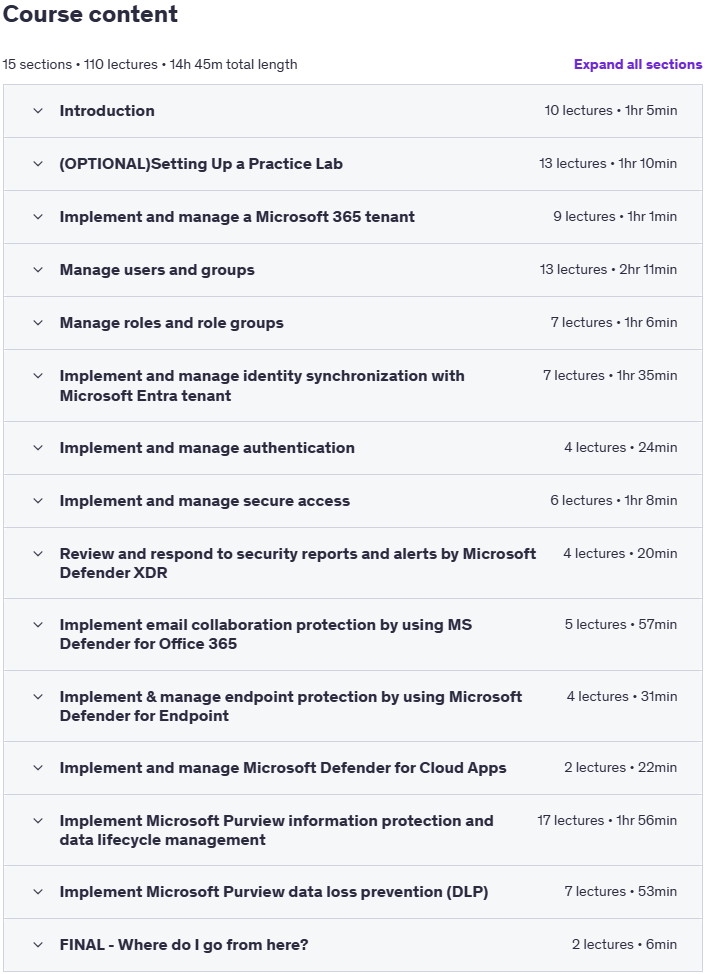This screenshot has width=707, height=974.
Task: Expand the Introduction section chevron
Action: [38, 111]
